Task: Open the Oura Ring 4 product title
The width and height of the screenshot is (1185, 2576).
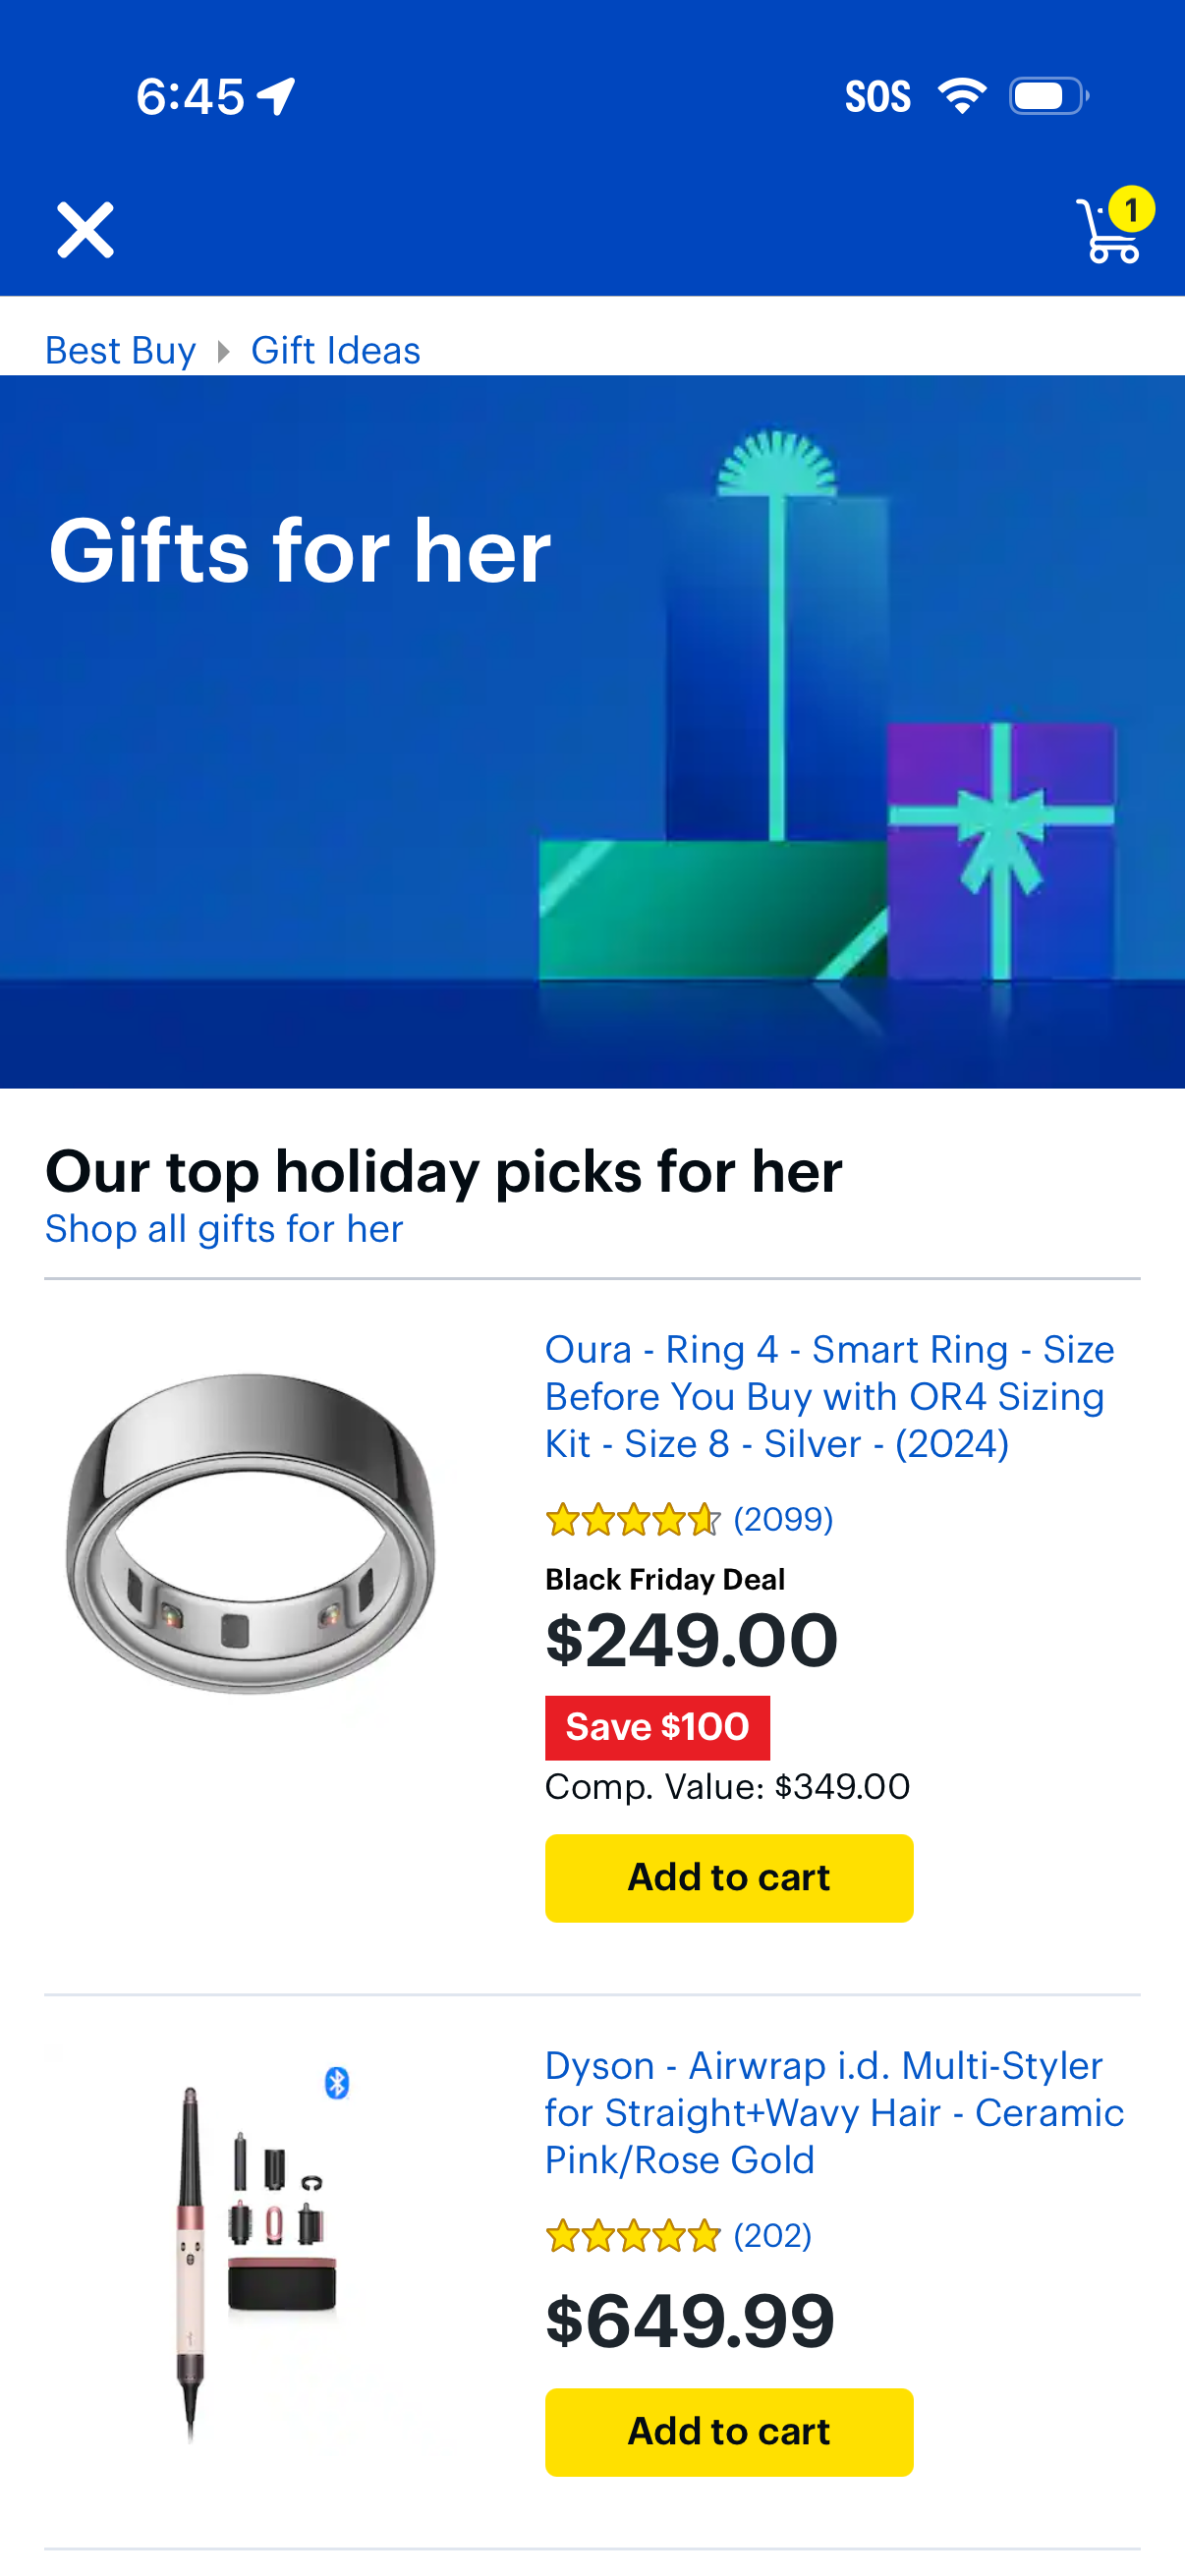Action: 830,1397
